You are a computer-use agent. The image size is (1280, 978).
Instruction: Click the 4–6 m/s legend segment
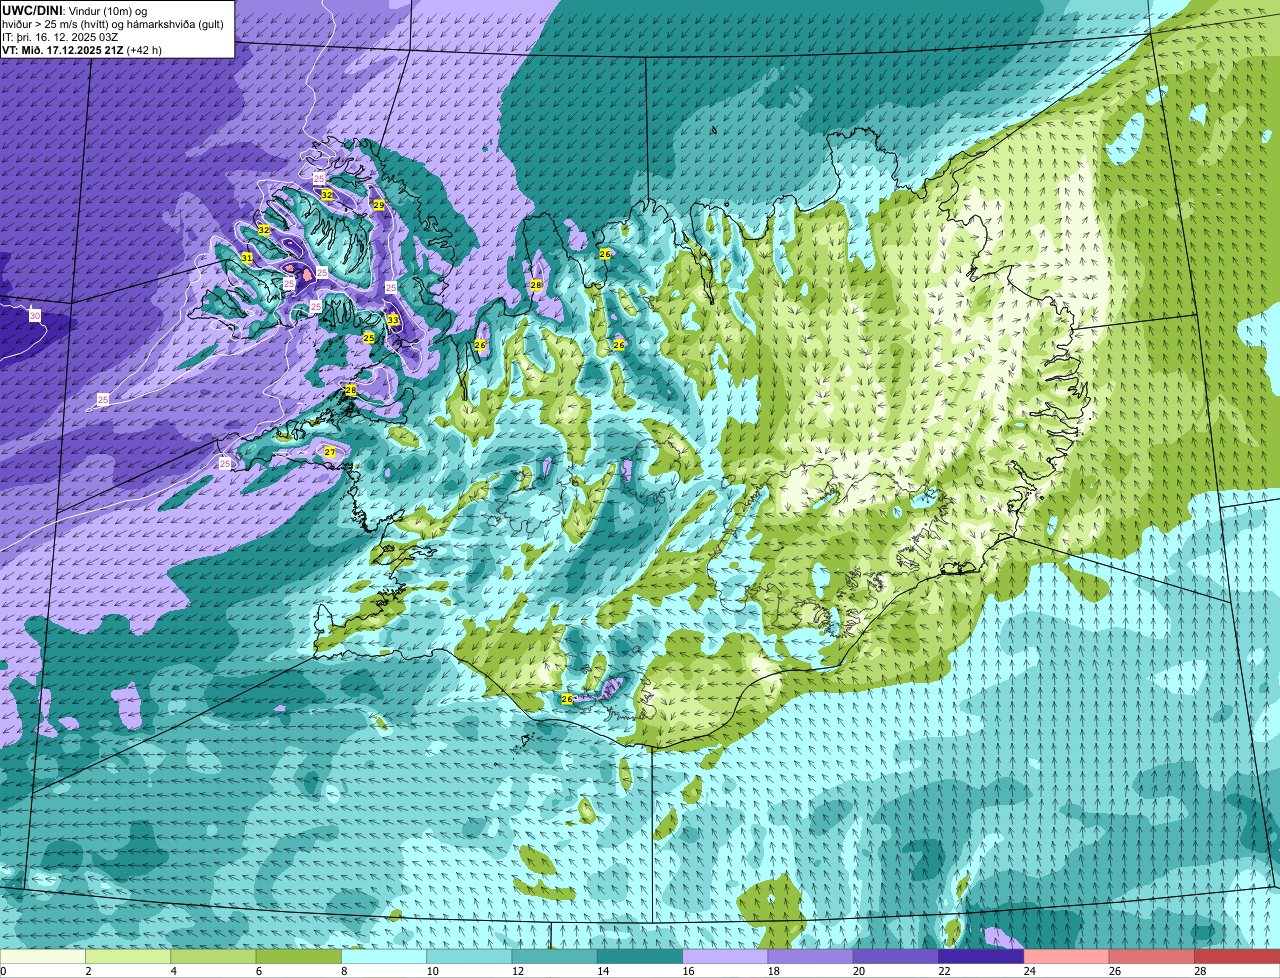pyautogui.click(x=213, y=957)
